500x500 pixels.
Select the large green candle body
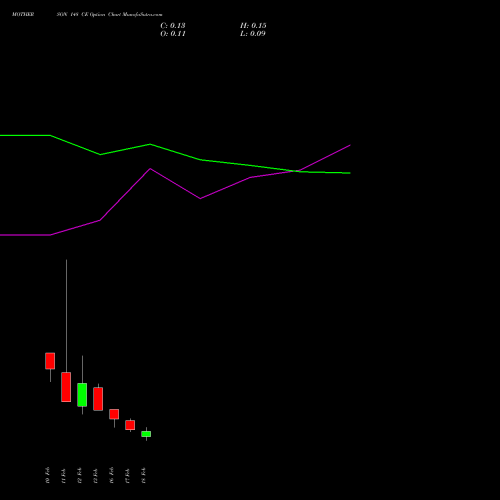pos(82,395)
